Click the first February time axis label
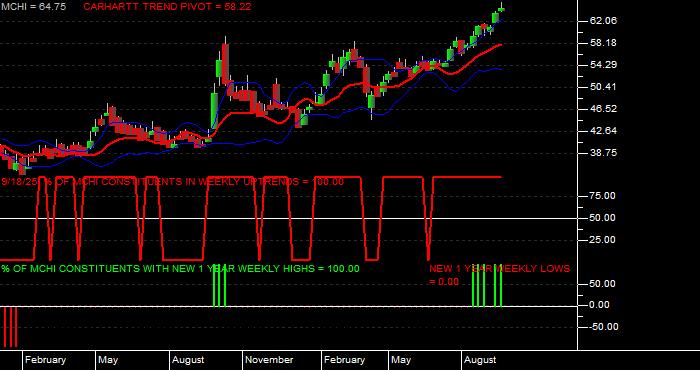The width and height of the screenshot is (700, 370). click(45, 360)
